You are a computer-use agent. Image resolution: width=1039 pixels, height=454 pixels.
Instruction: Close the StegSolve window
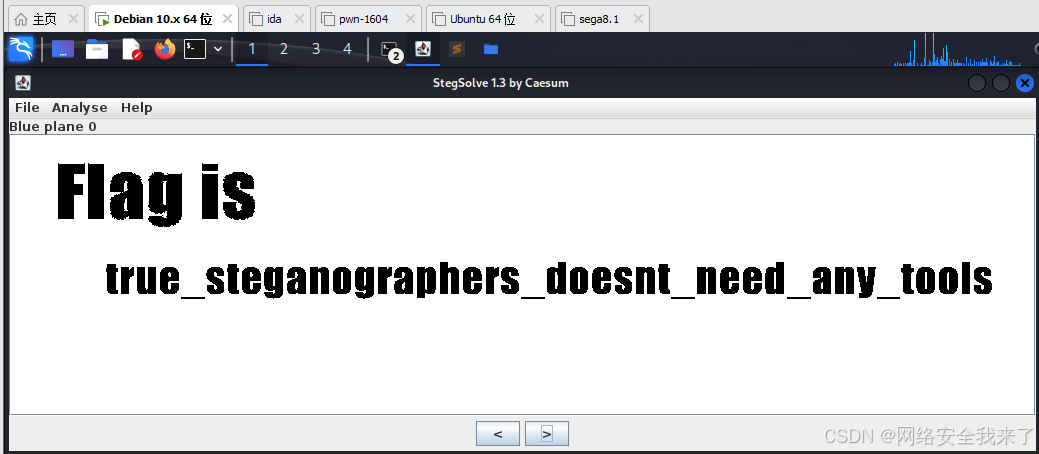[x=1024, y=83]
